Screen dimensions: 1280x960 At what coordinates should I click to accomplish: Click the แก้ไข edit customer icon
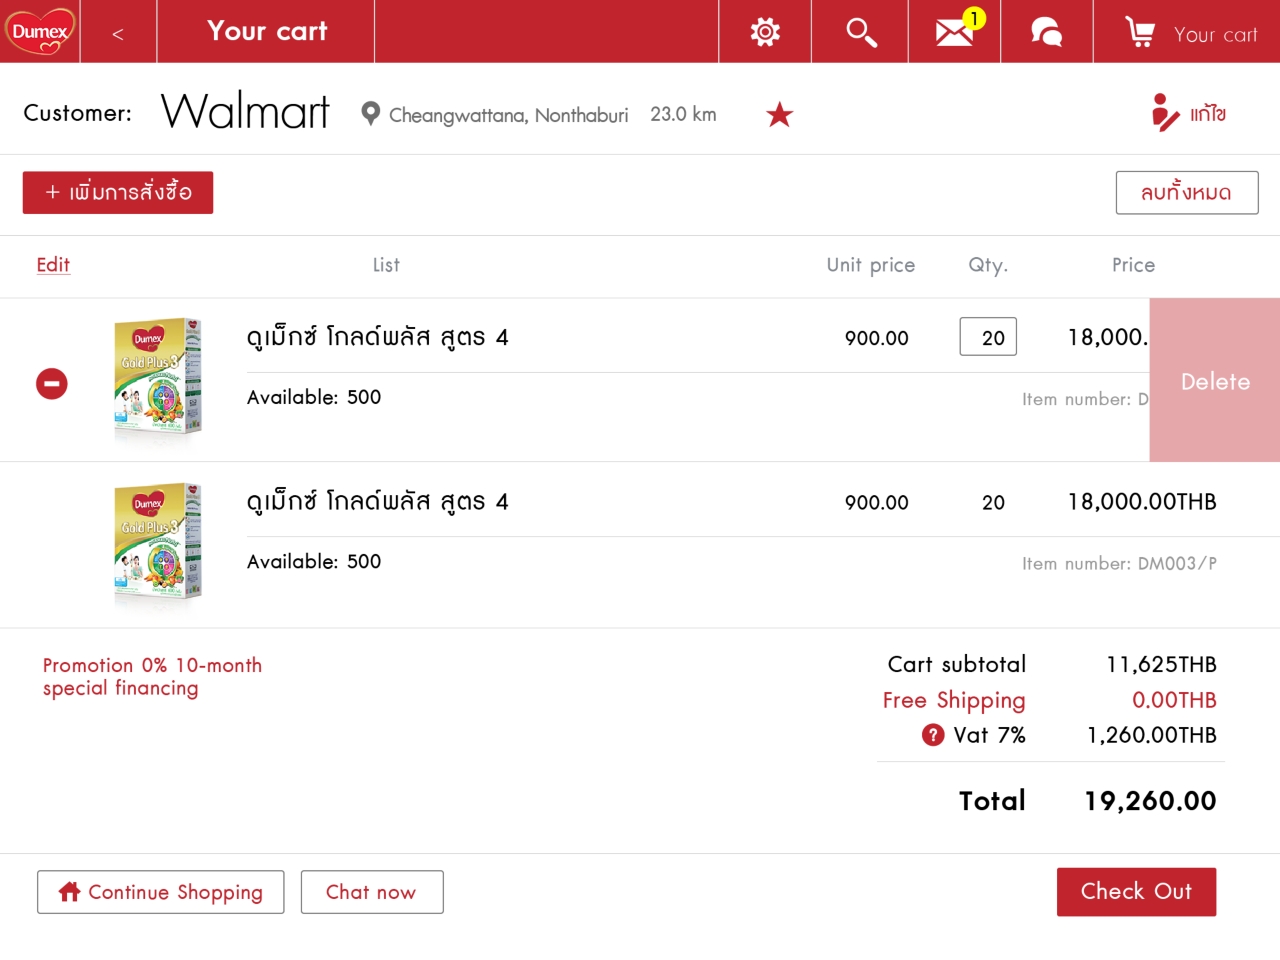pos(1188,113)
